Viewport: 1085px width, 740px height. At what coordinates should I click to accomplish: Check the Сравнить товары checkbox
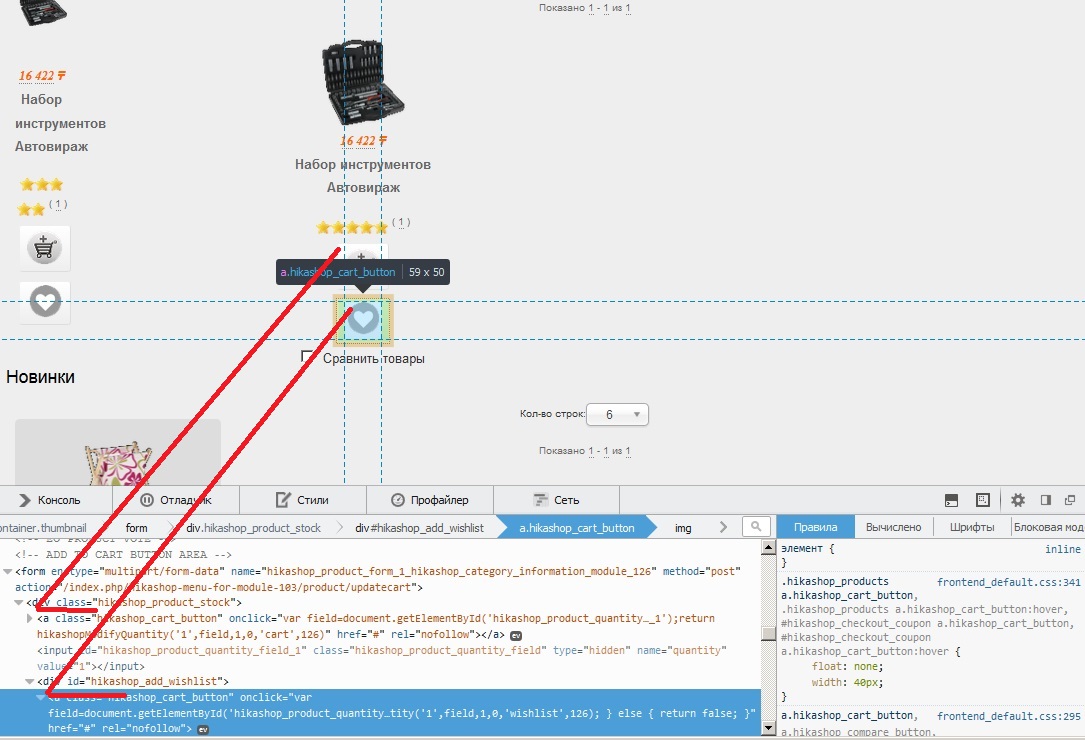click(307, 357)
